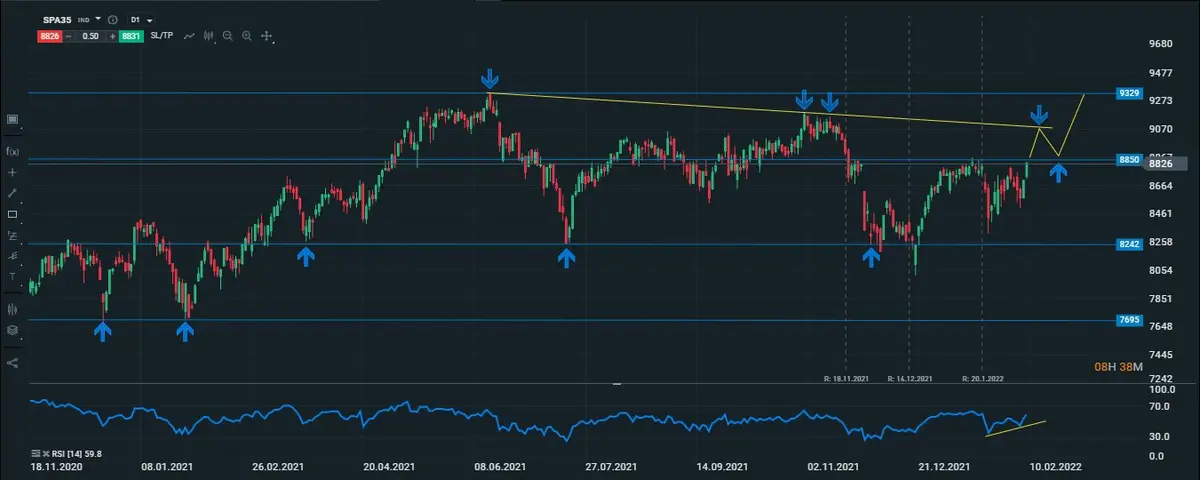Screen dimensions: 1200x480
Task: Open the D1 timeframe dropdown
Action: [x=142, y=20]
